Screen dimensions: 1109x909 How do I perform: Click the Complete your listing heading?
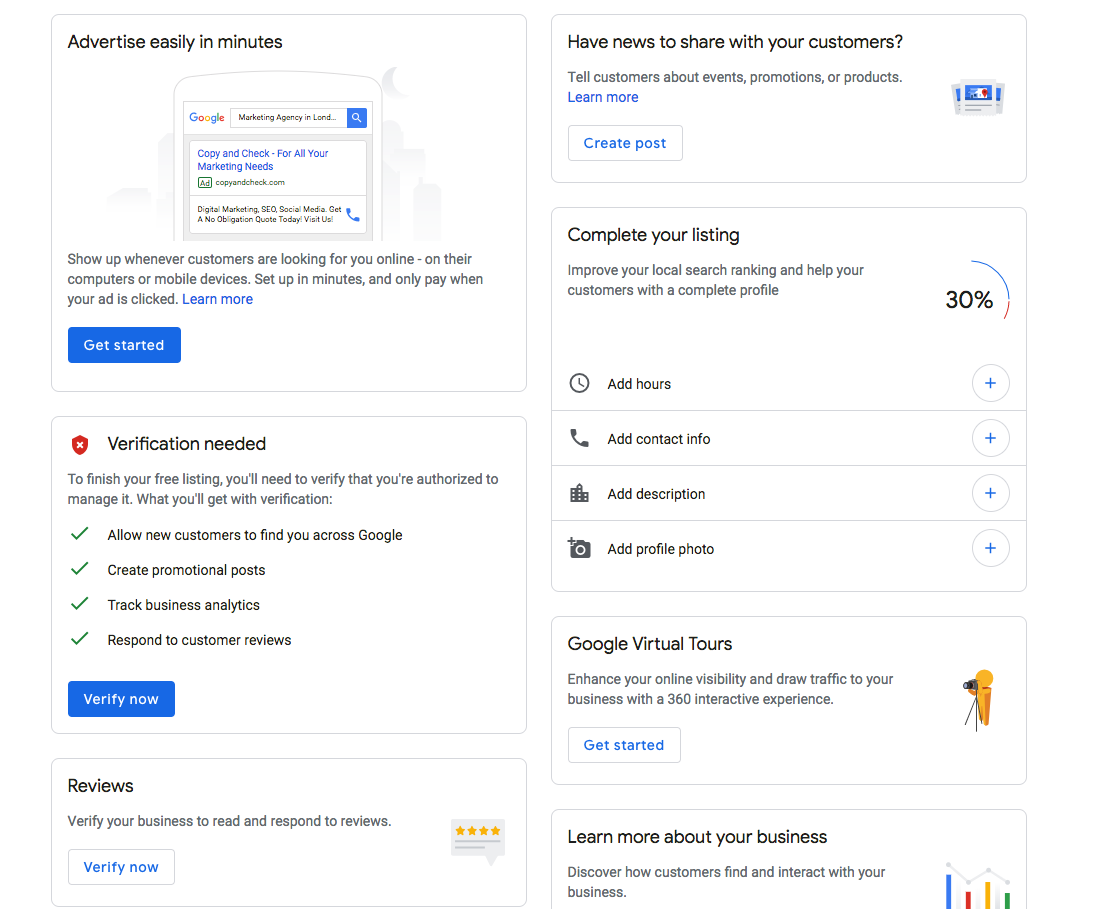(654, 235)
